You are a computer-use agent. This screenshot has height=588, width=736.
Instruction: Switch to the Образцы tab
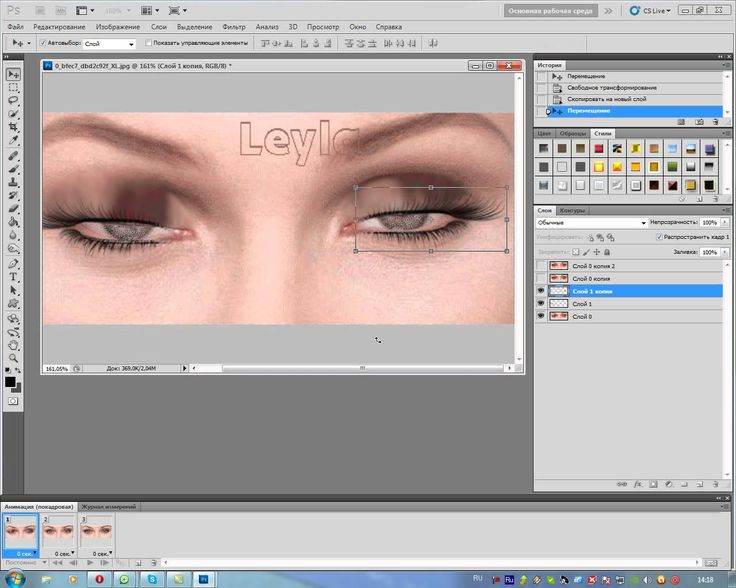573,134
